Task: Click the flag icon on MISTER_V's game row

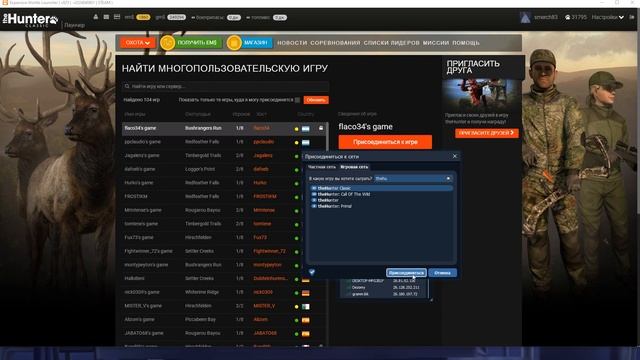Action: 305,307
